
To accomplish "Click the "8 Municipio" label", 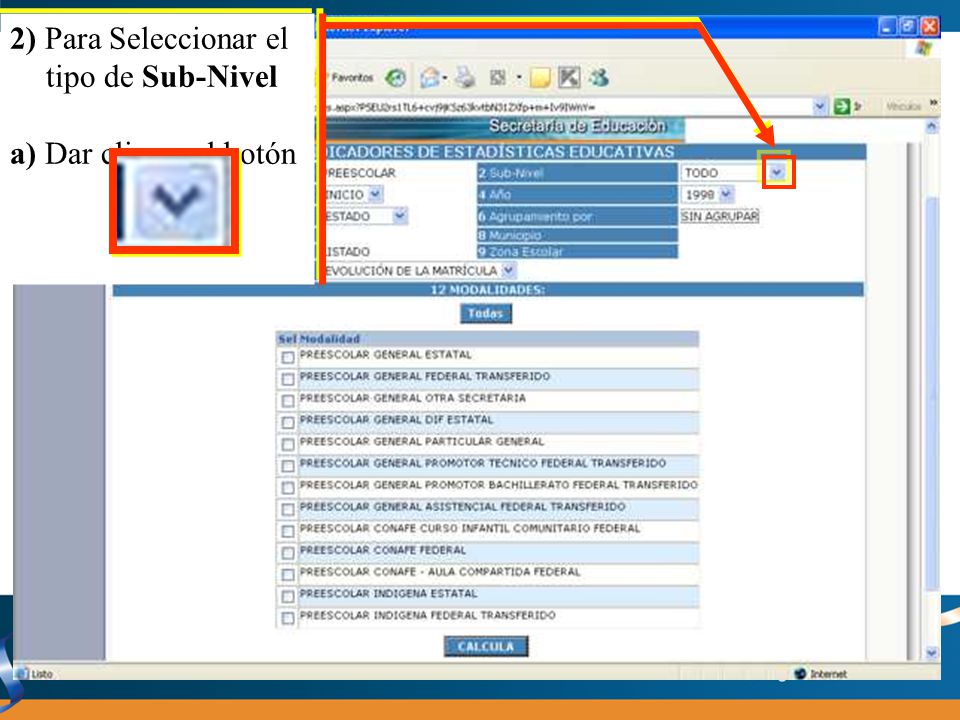I will [x=510, y=235].
